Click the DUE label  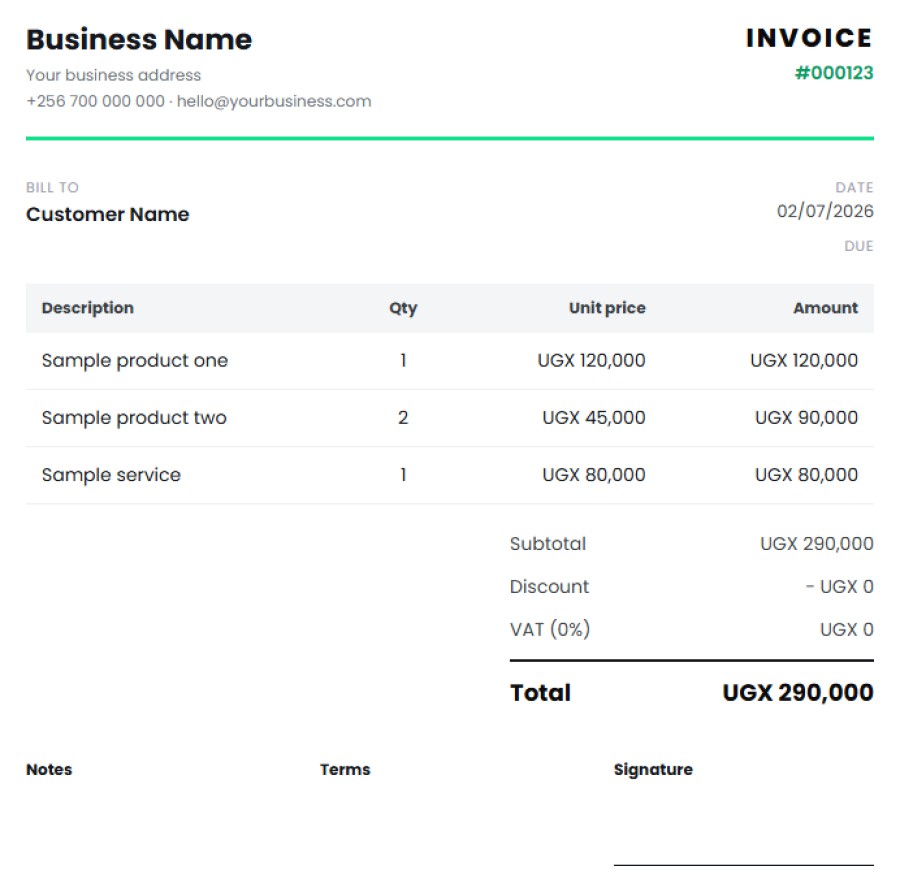click(x=859, y=246)
